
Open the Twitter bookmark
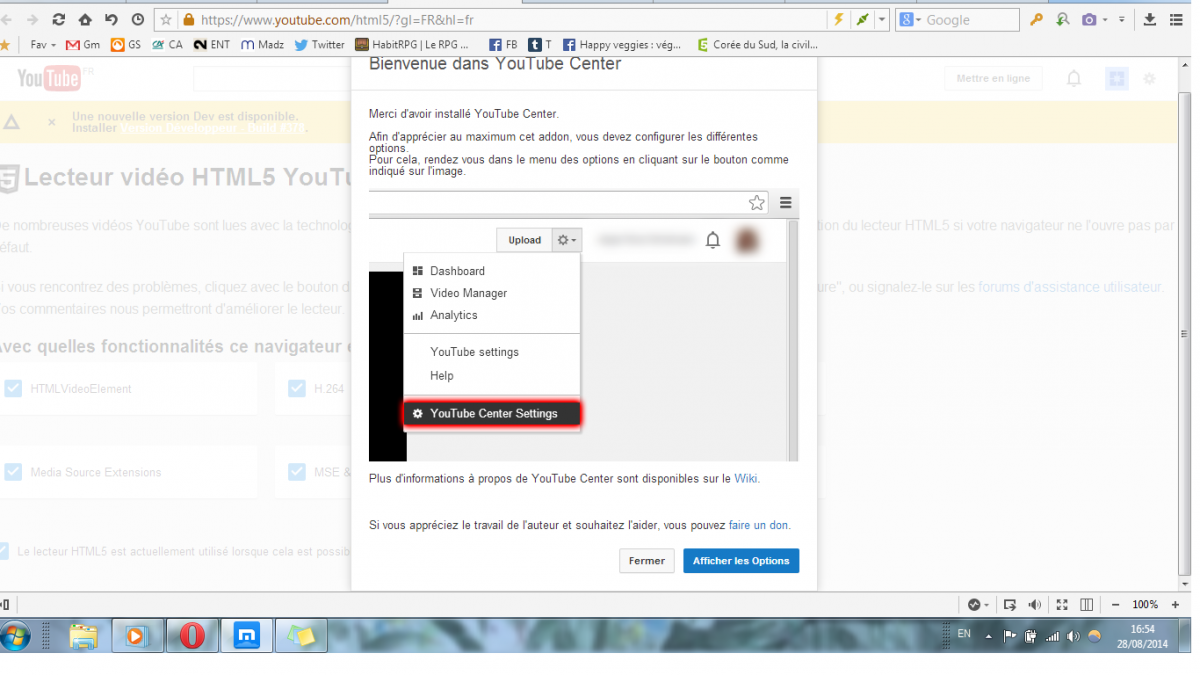click(x=319, y=45)
